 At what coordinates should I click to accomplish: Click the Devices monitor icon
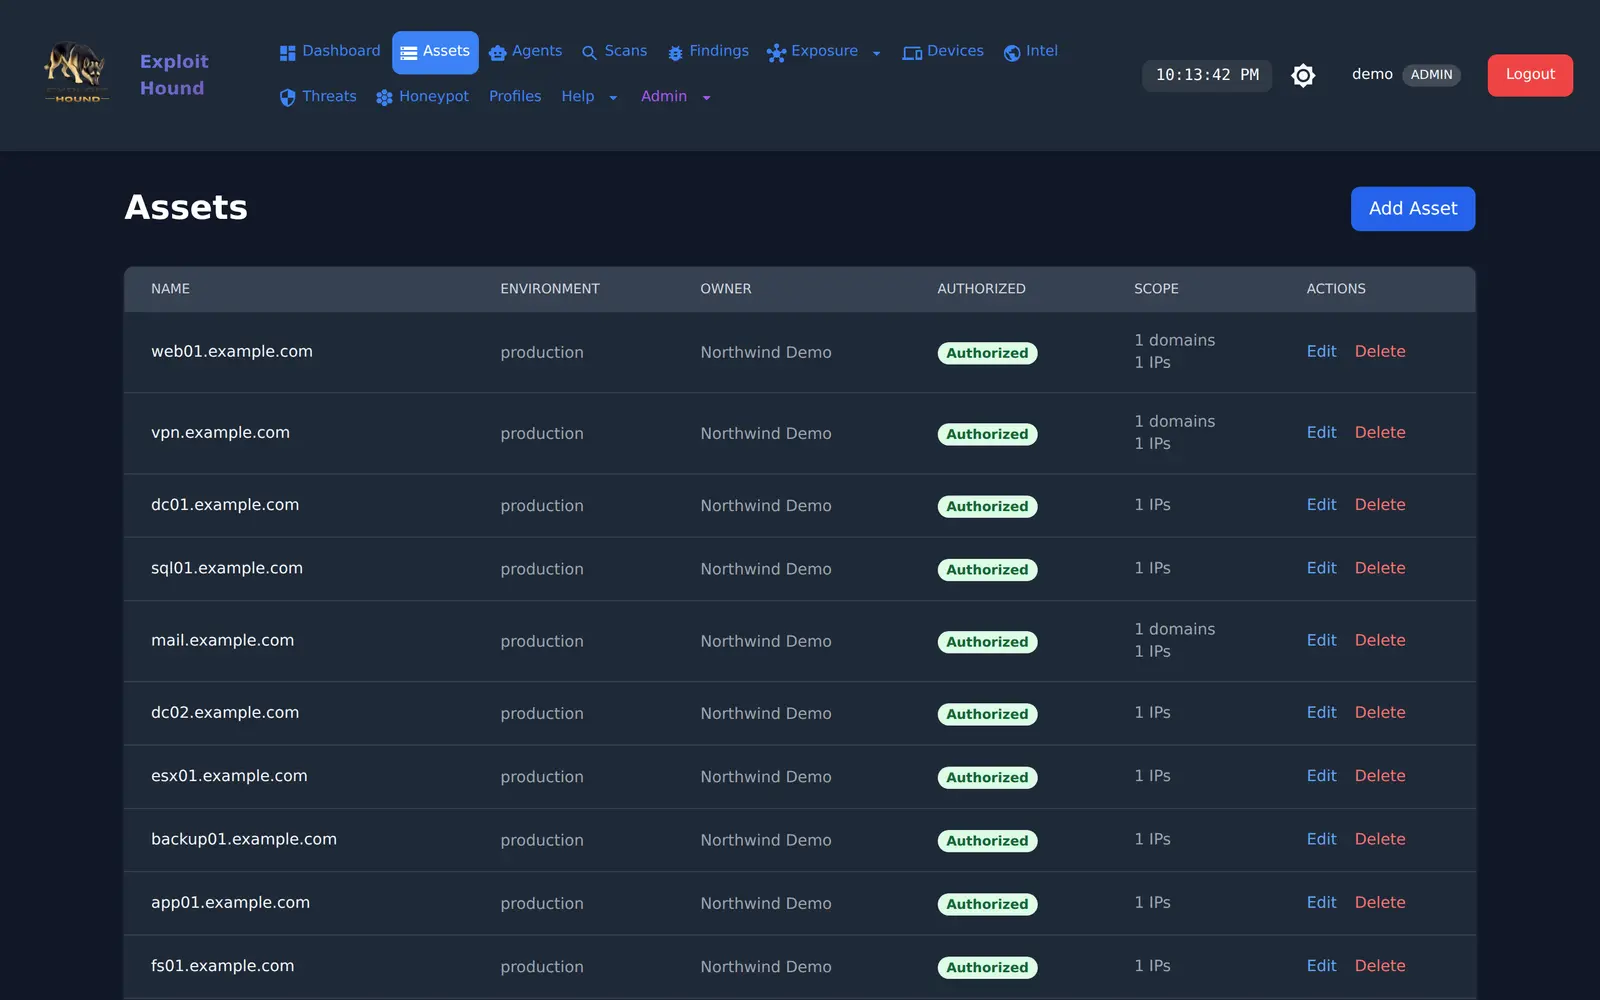pyautogui.click(x=912, y=53)
